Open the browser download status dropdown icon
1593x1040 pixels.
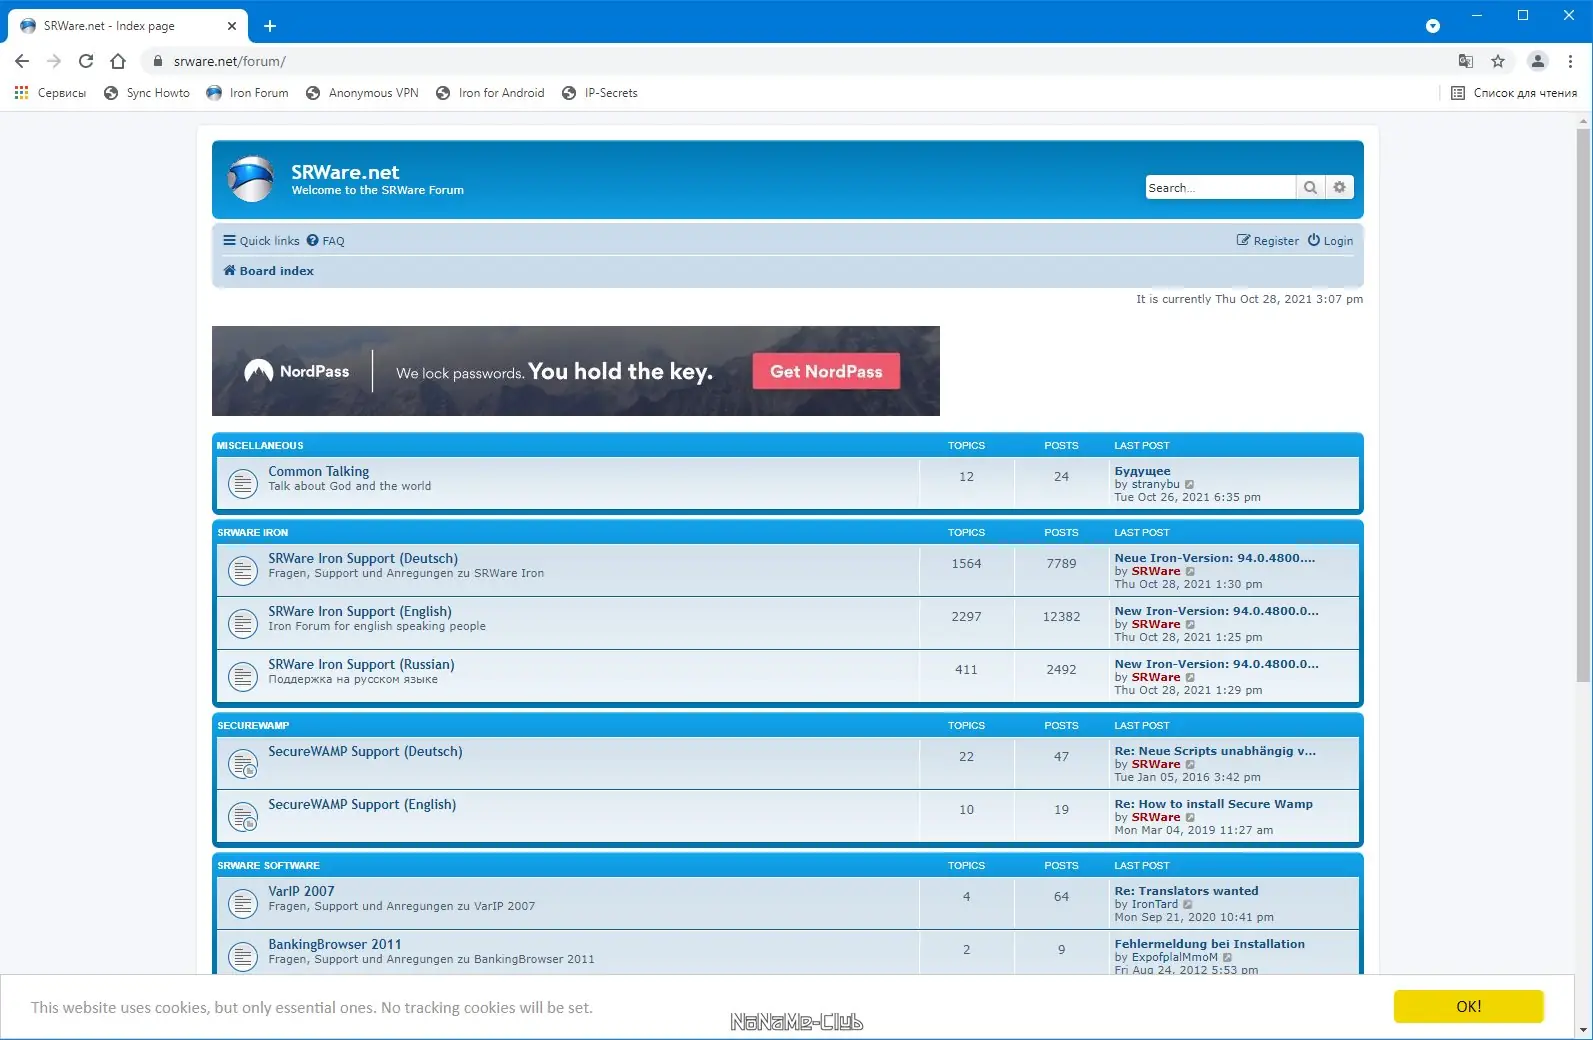tap(1433, 26)
